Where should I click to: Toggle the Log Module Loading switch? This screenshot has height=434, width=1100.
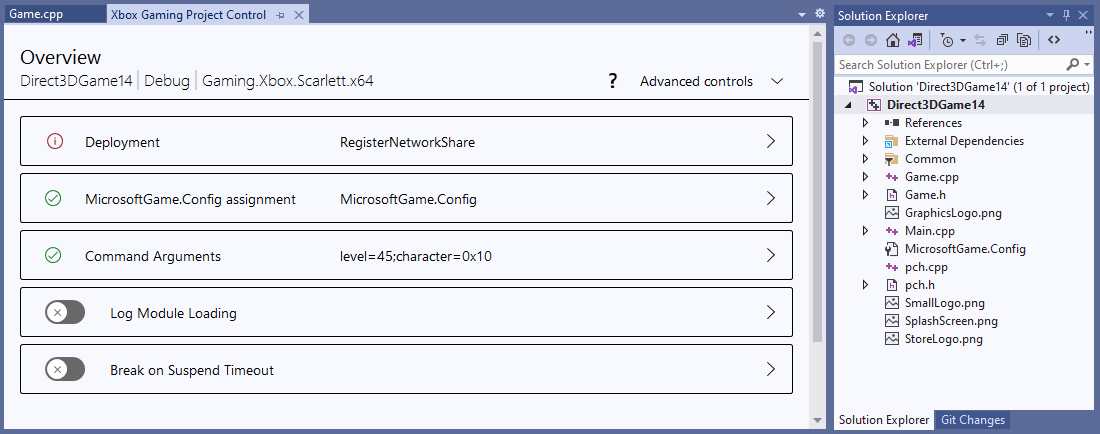coord(65,313)
